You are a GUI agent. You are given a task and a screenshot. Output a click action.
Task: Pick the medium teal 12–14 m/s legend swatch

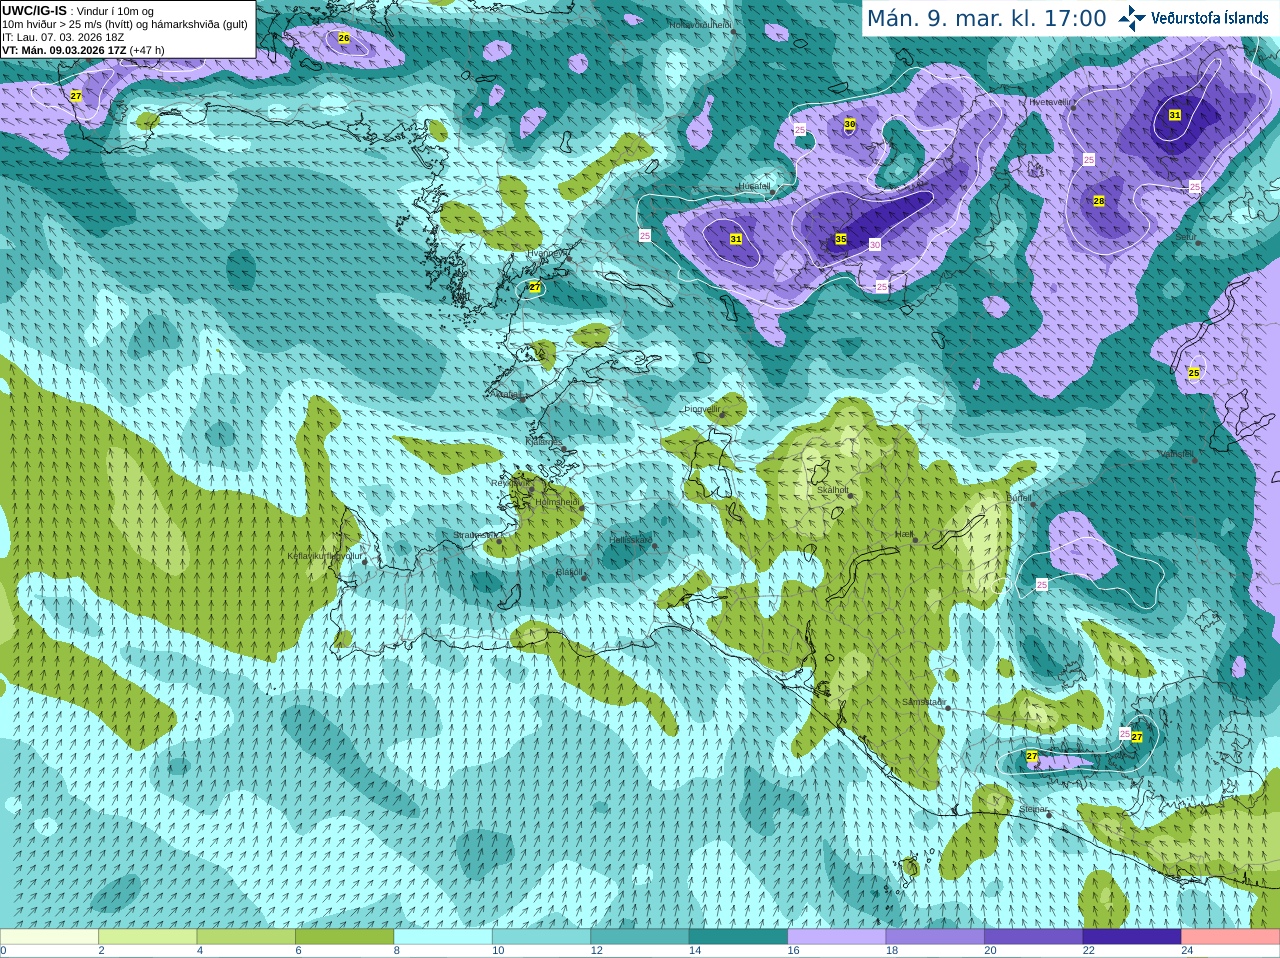[640, 937]
